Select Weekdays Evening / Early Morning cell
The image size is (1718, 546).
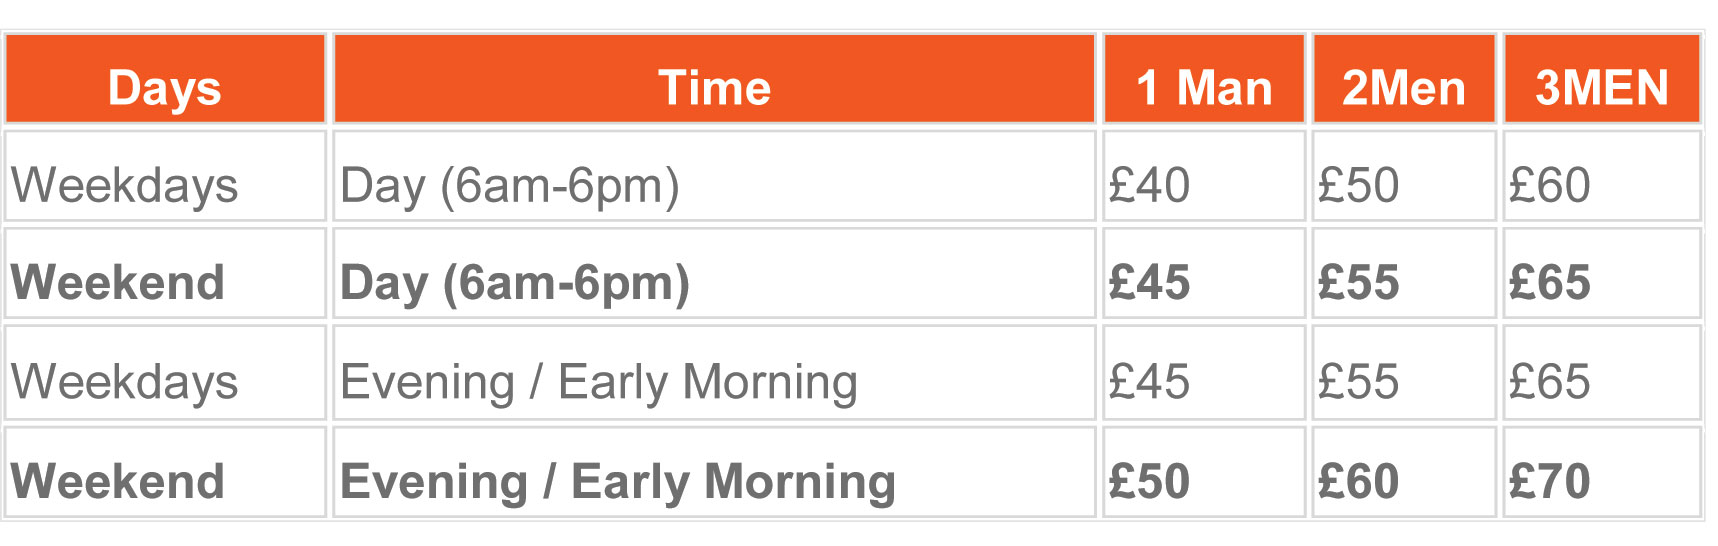(714, 372)
